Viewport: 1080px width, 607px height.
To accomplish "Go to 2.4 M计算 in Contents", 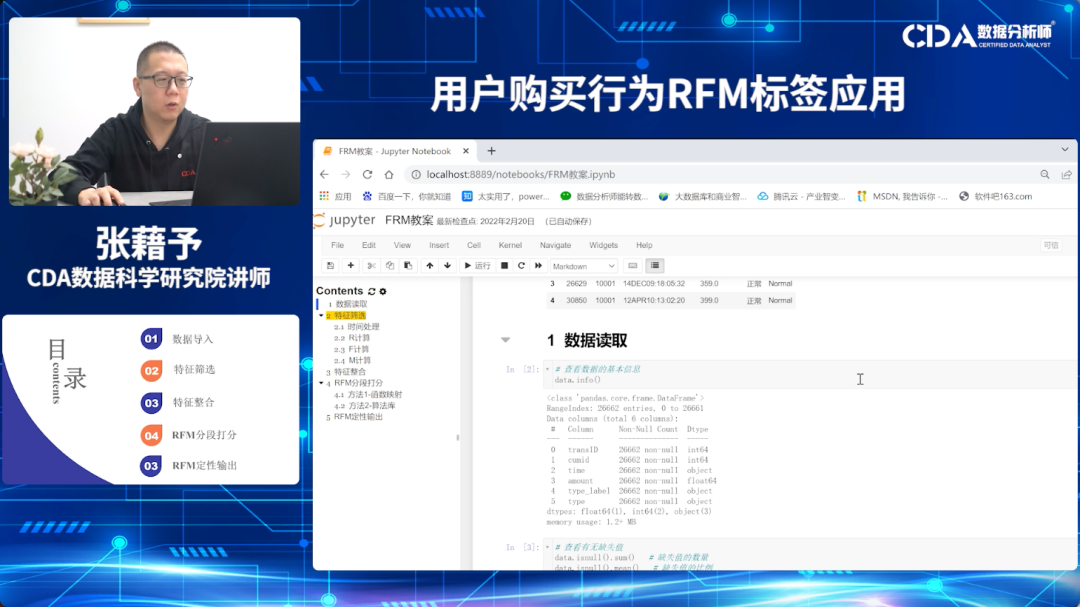I will tap(352, 360).
